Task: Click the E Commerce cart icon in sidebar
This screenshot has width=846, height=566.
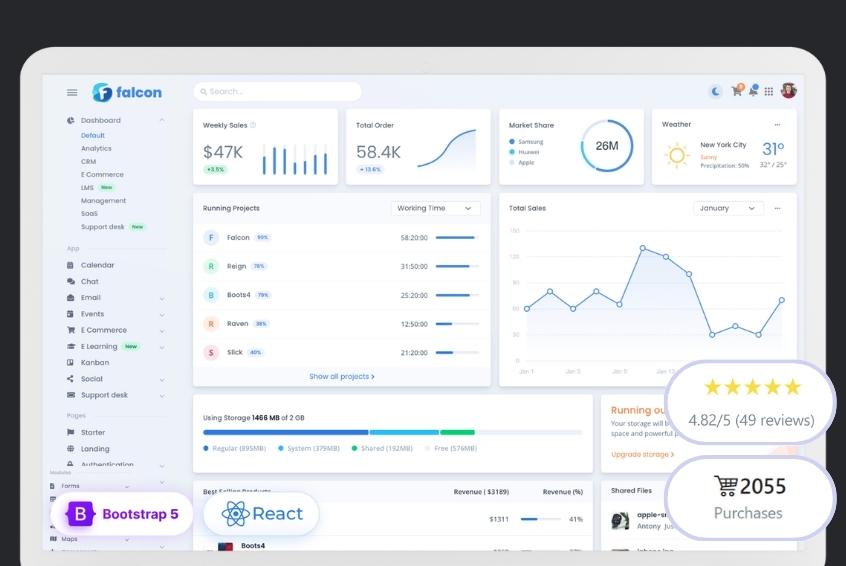Action: 71,330
